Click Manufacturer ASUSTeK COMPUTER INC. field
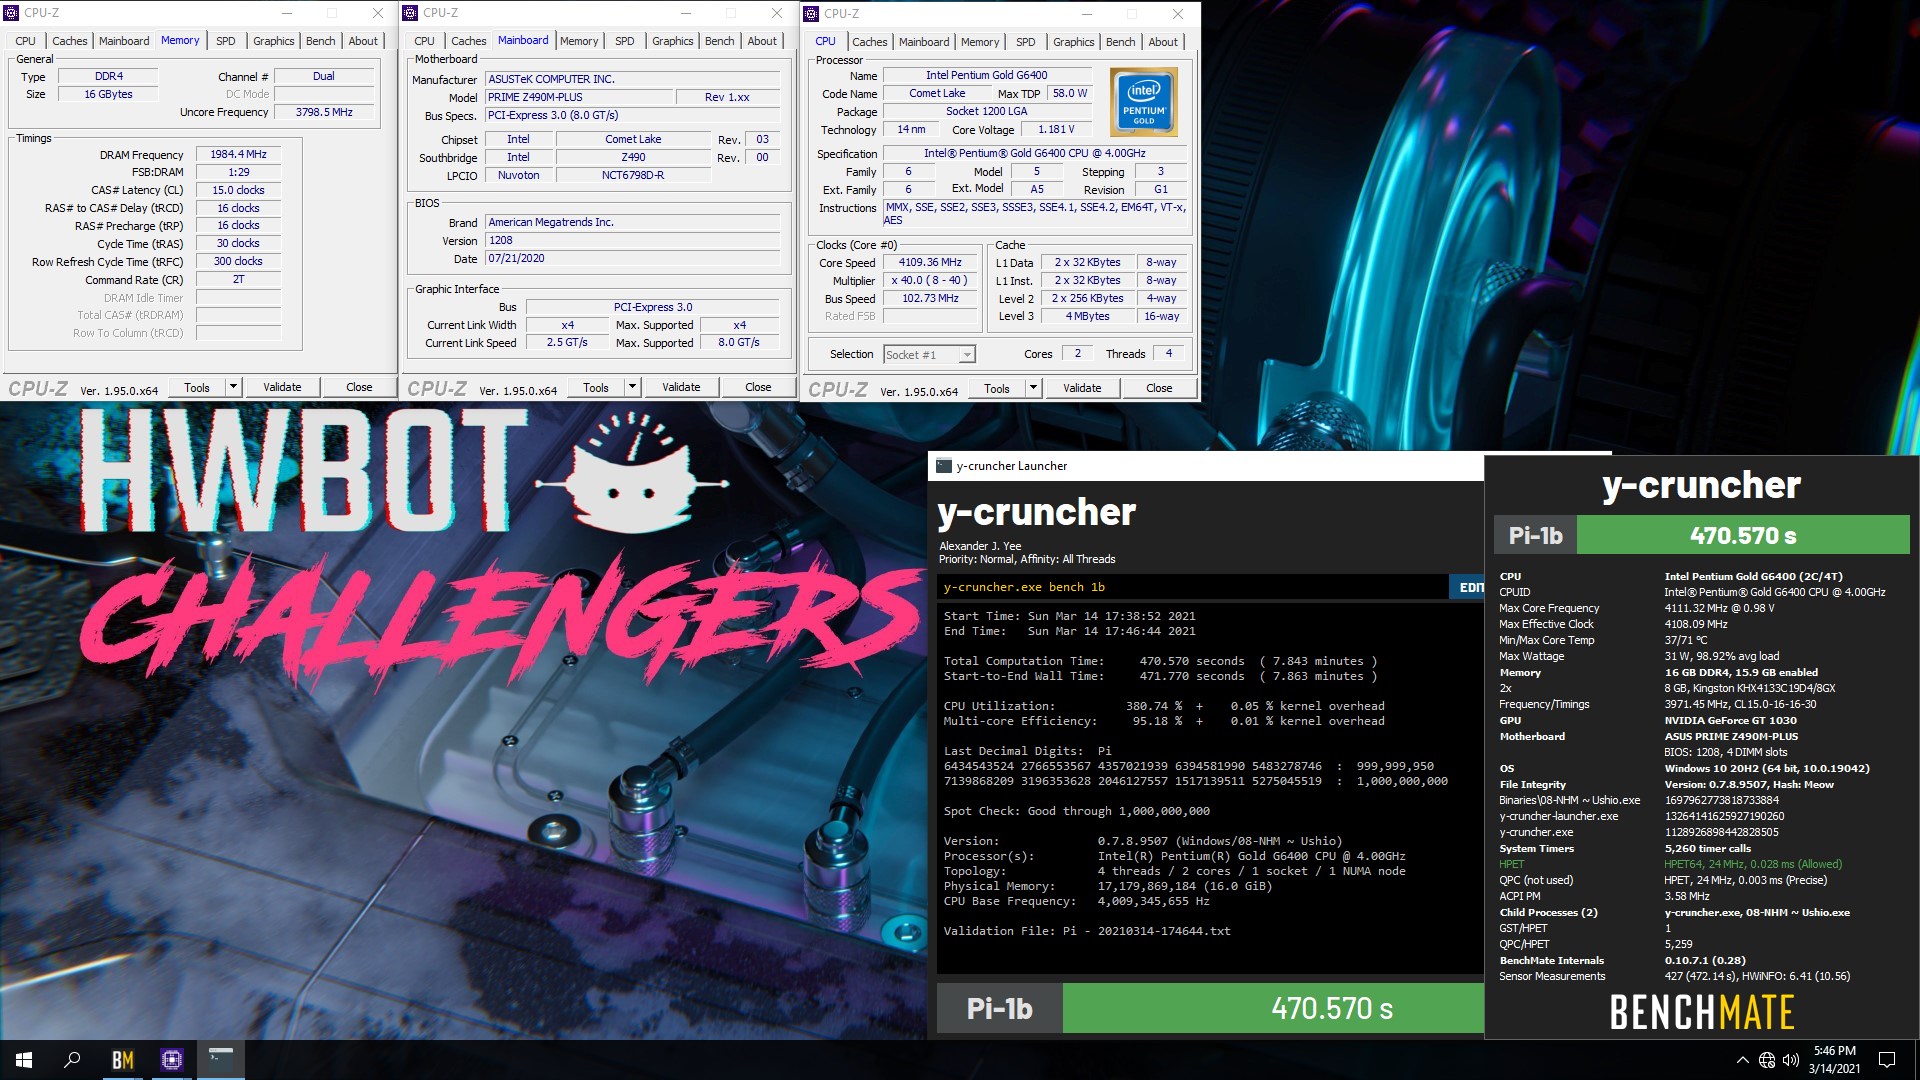The width and height of the screenshot is (1920, 1080). pos(632,79)
